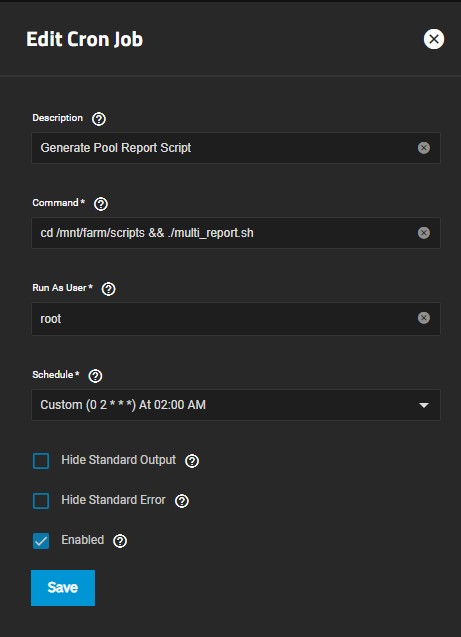
Task: Clear the Run As User value
Action: click(x=424, y=318)
